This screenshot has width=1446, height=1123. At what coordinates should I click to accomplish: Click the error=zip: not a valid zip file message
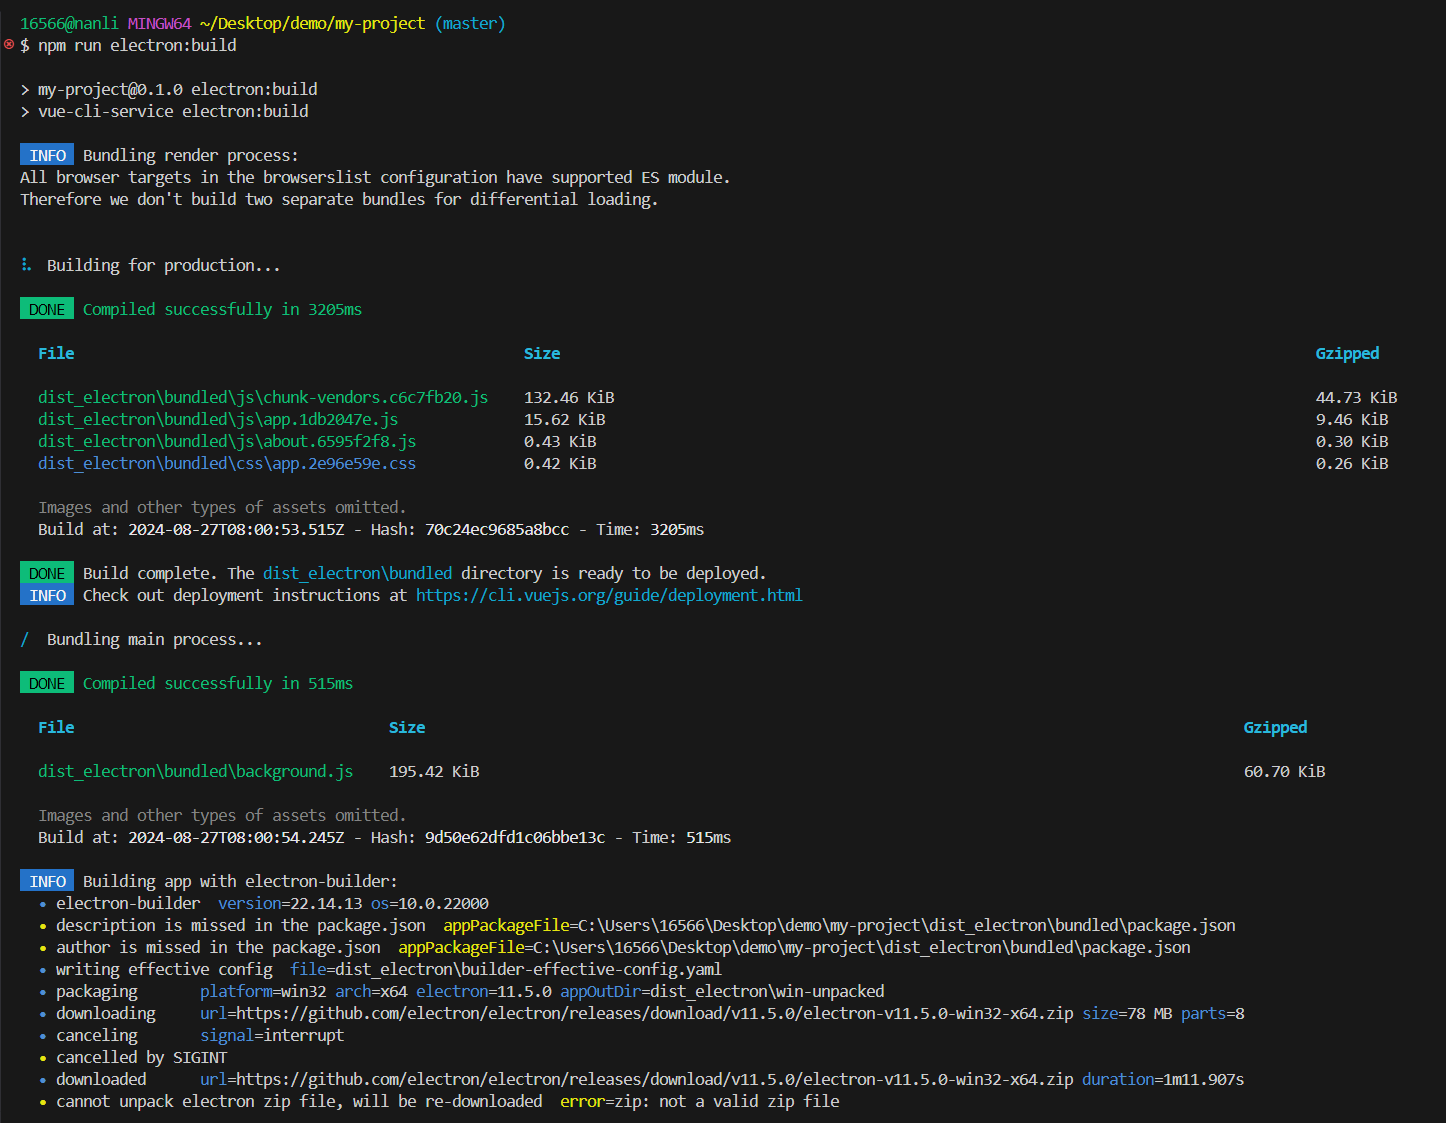coord(700,1101)
